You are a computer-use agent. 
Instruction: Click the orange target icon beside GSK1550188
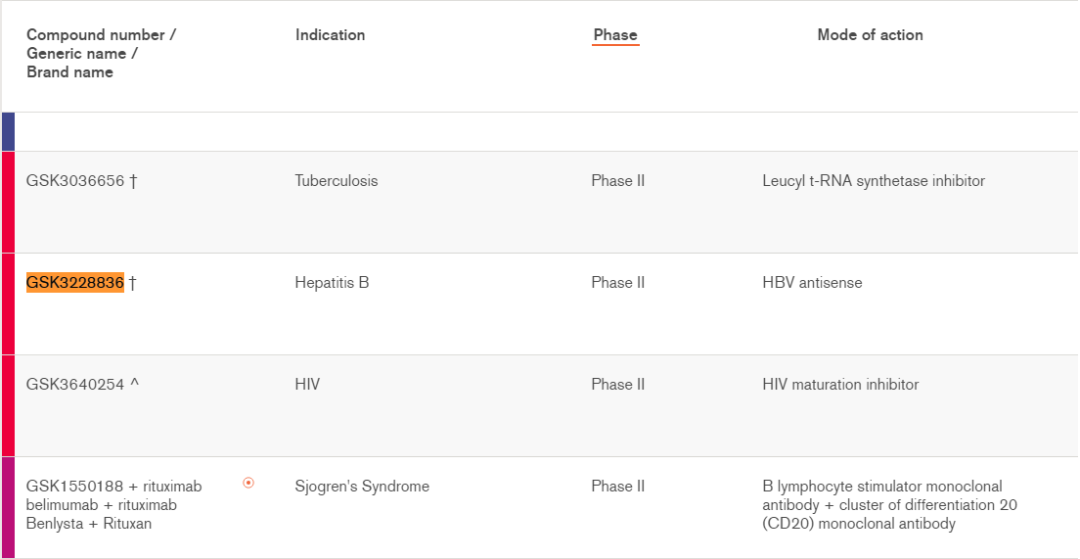249,483
